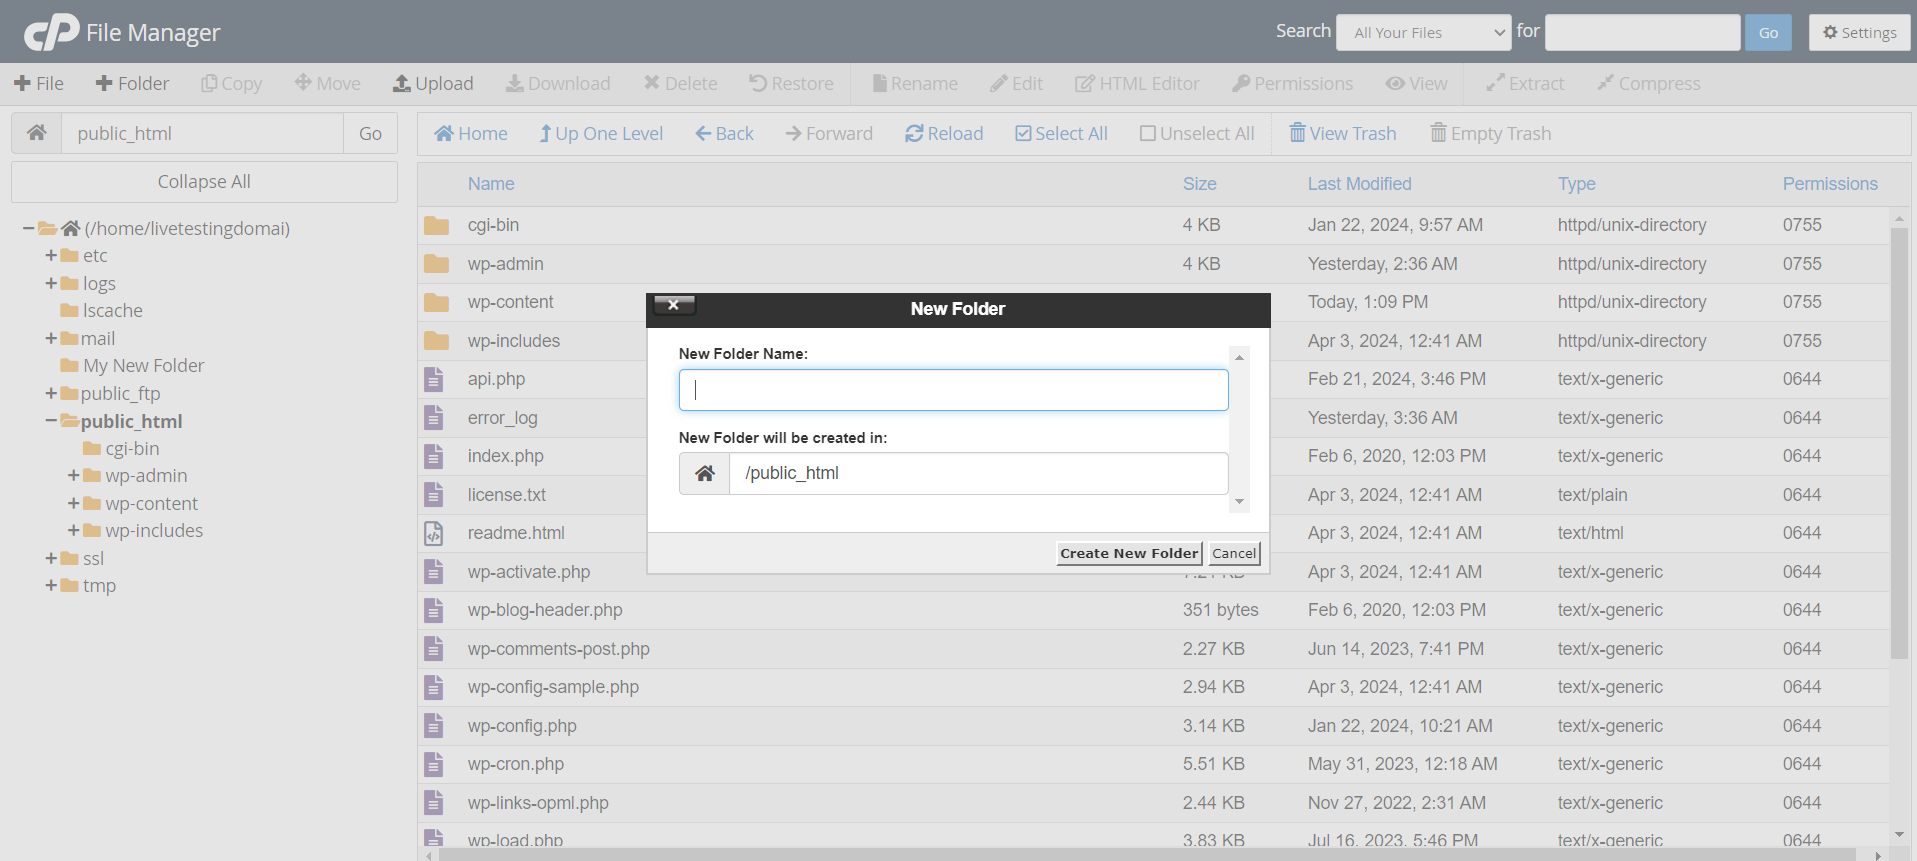Click Select All

point(1061,133)
